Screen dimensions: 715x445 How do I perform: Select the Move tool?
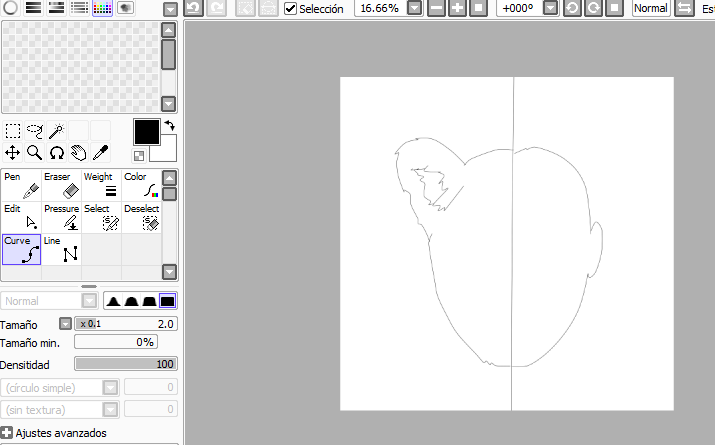(13, 152)
